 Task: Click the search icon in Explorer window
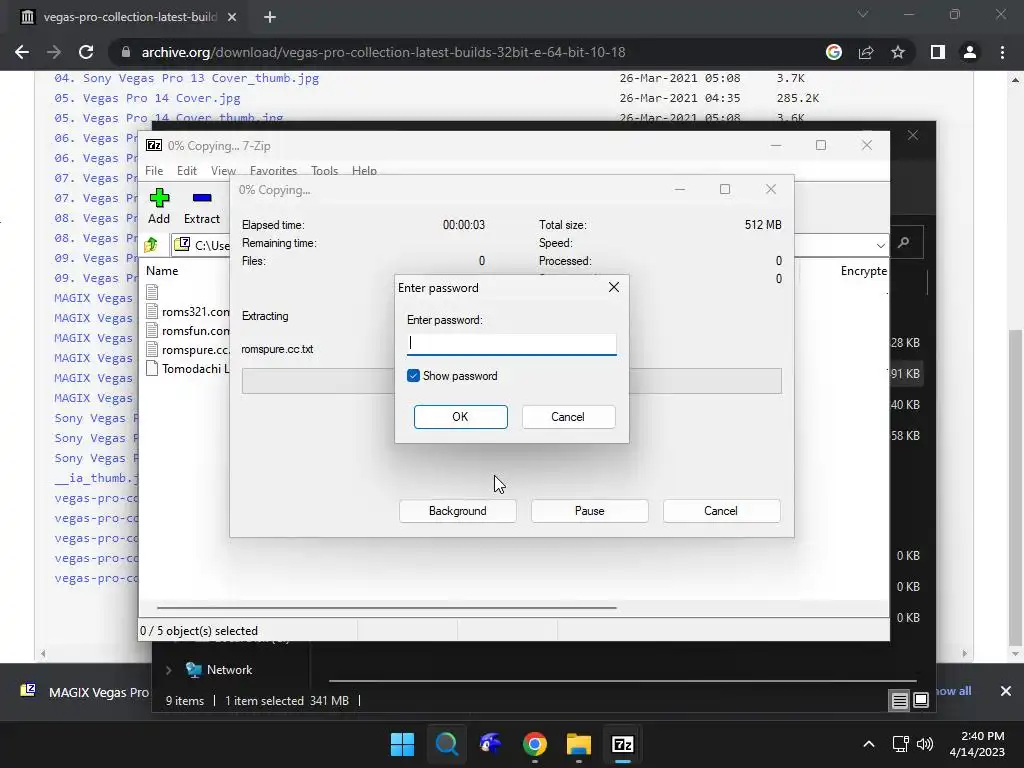click(904, 243)
